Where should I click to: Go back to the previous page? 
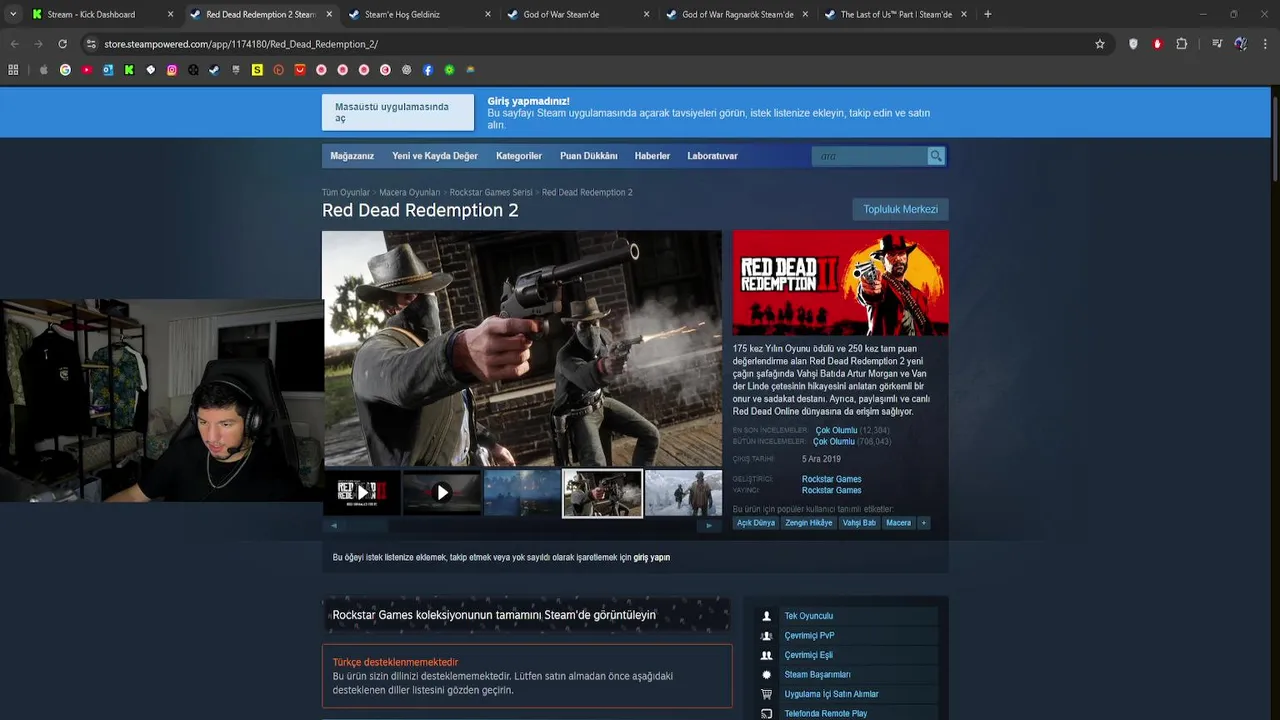(x=14, y=44)
